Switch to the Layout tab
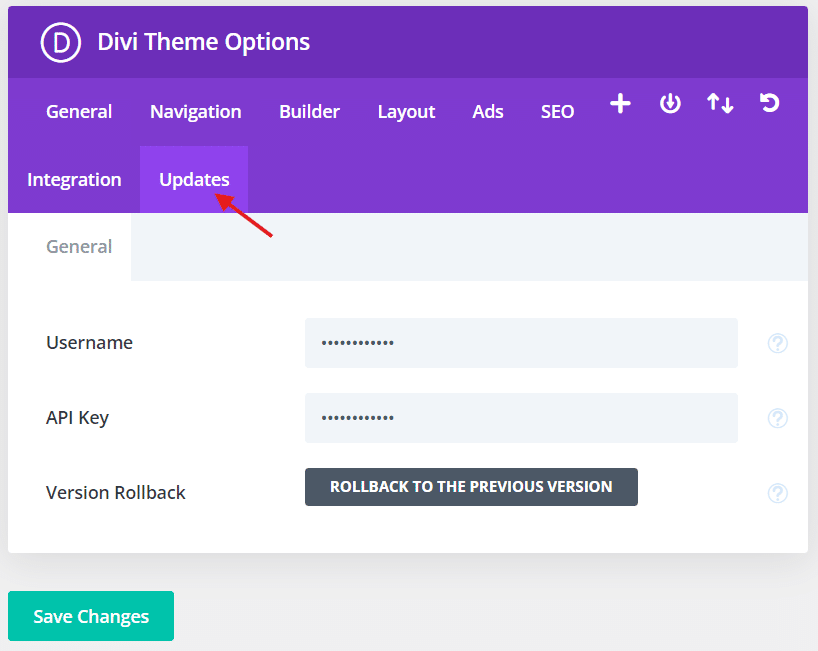 406,111
